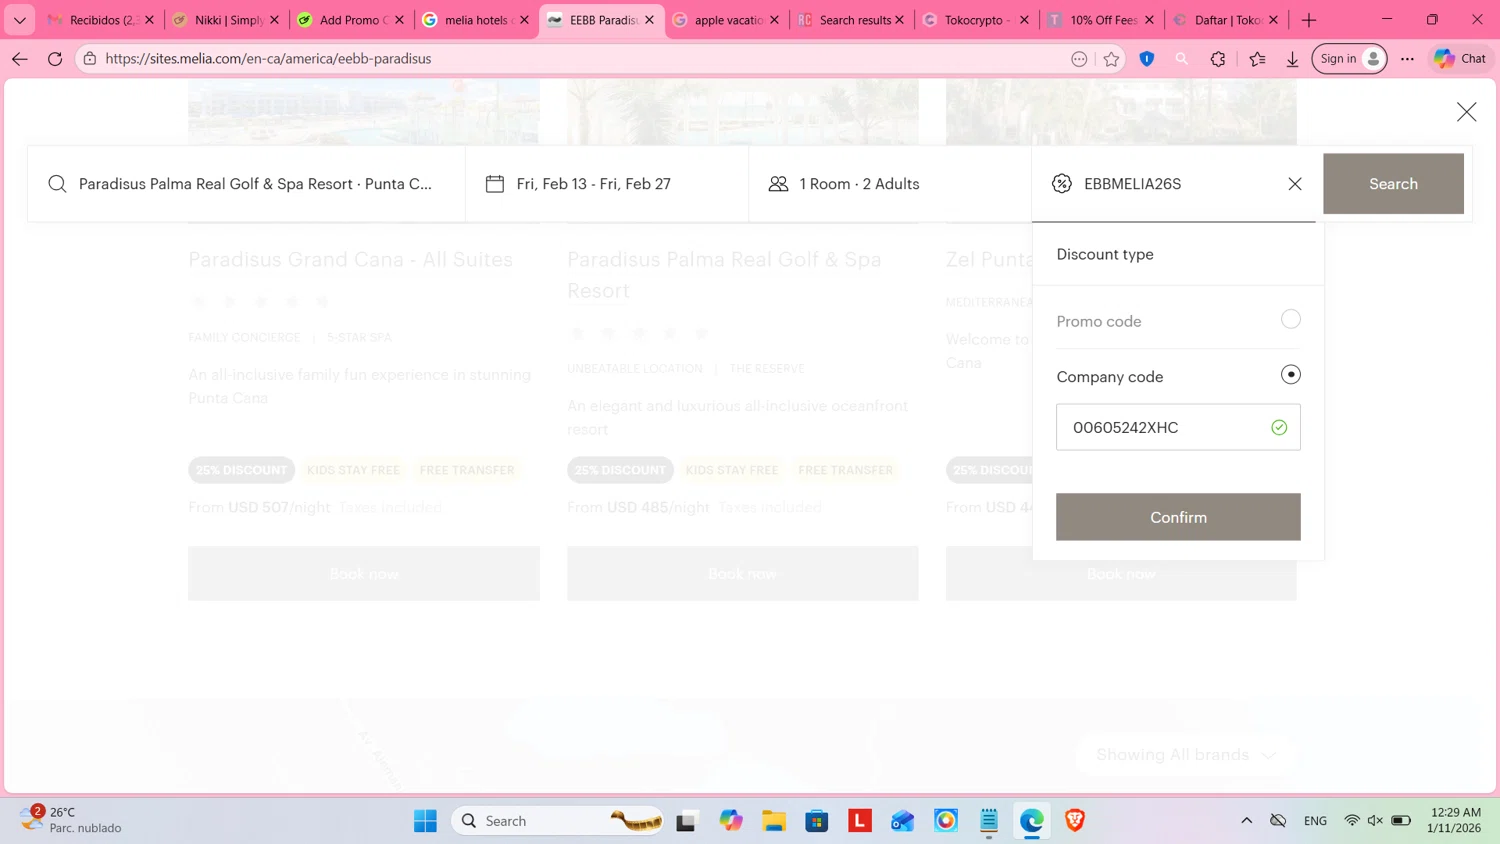
Task: Click the guests icon in the room field
Action: click(x=778, y=184)
